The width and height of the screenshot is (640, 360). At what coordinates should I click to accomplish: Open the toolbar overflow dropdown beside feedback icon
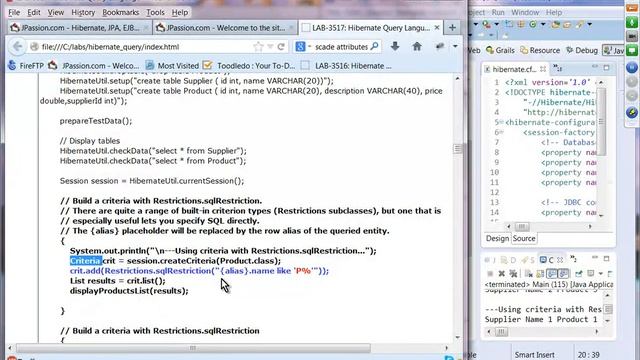click(455, 47)
